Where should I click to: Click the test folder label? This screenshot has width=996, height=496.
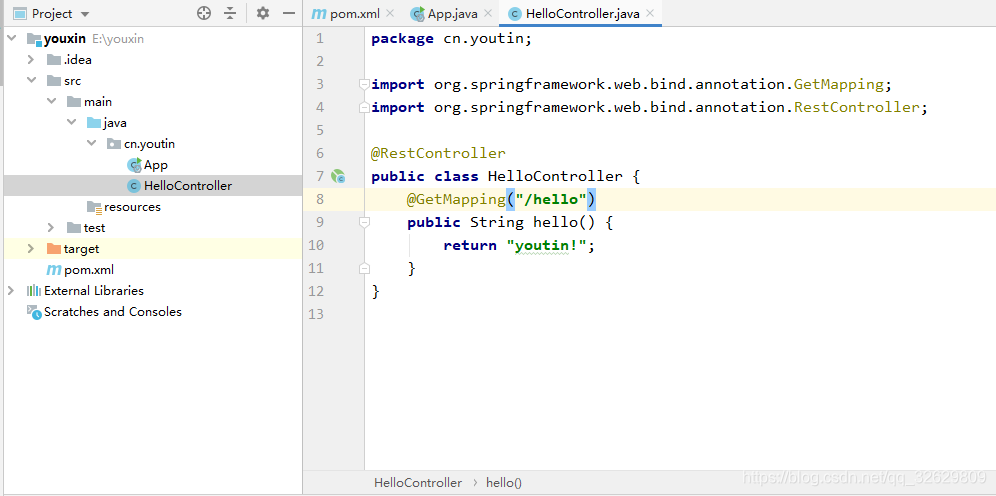[x=94, y=227]
